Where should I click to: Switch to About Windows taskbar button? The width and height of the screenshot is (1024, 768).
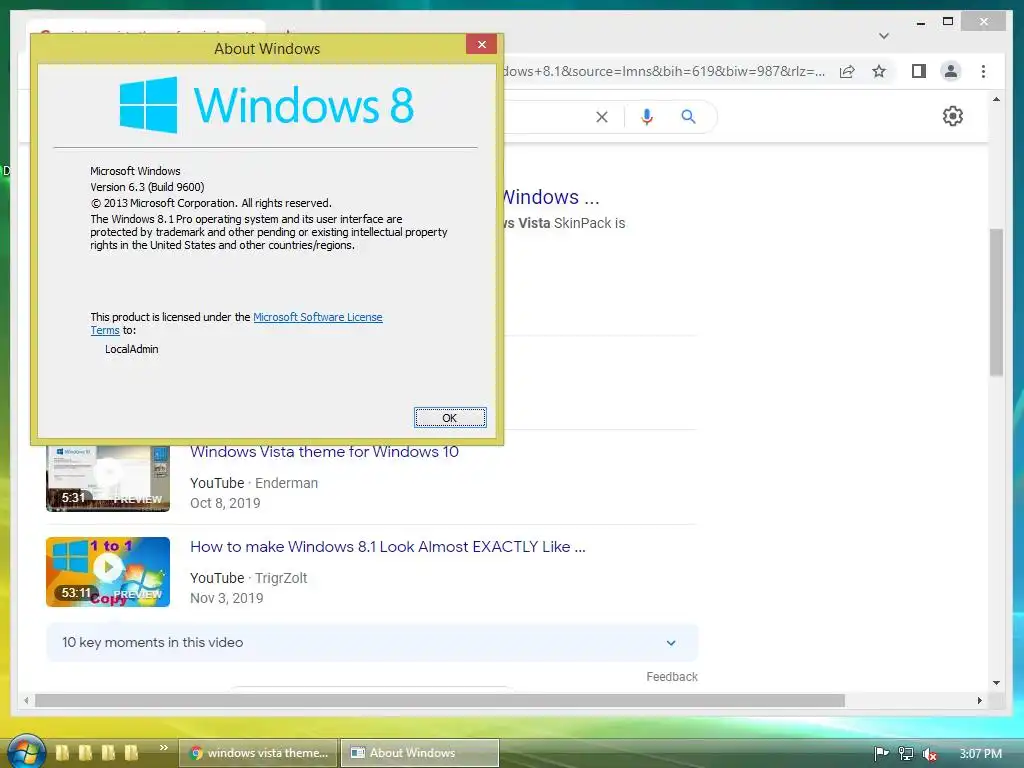click(420, 753)
